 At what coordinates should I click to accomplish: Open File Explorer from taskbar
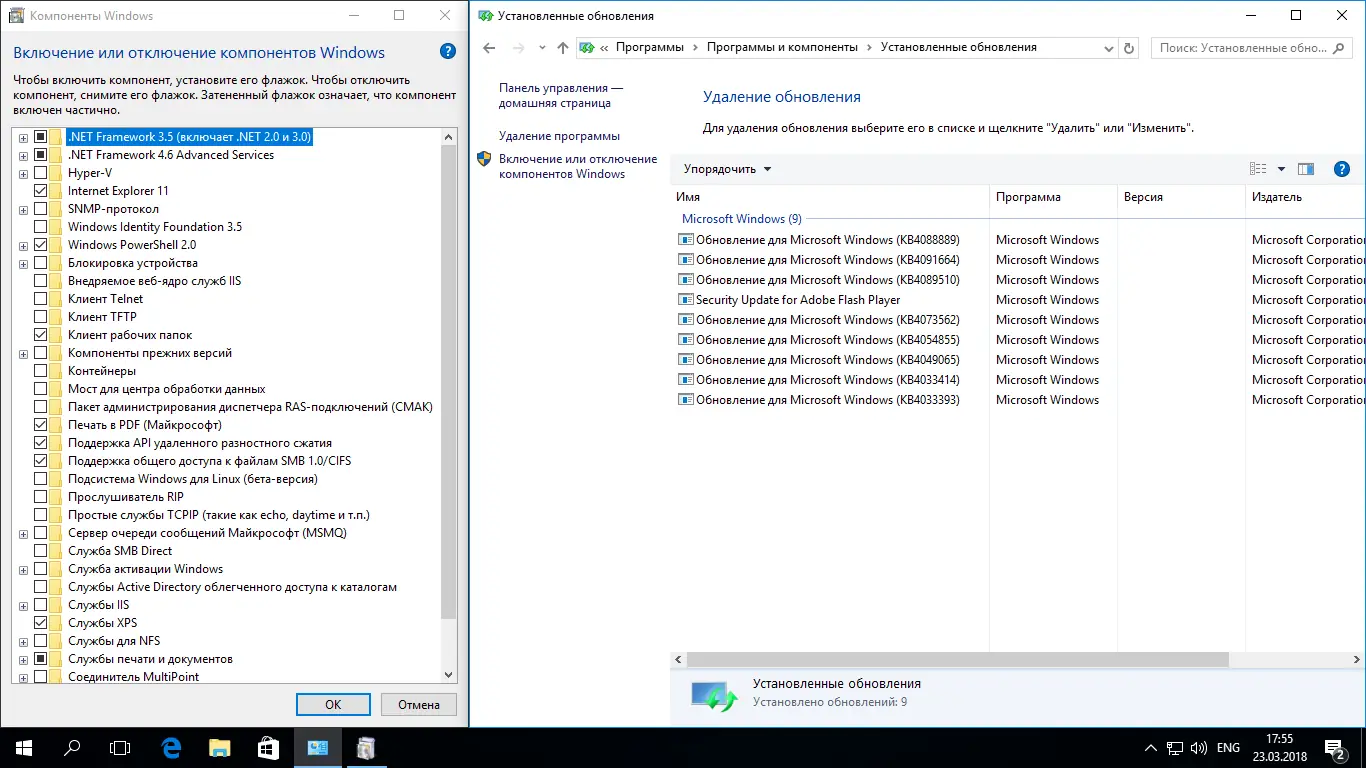pyautogui.click(x=220, y=747)
